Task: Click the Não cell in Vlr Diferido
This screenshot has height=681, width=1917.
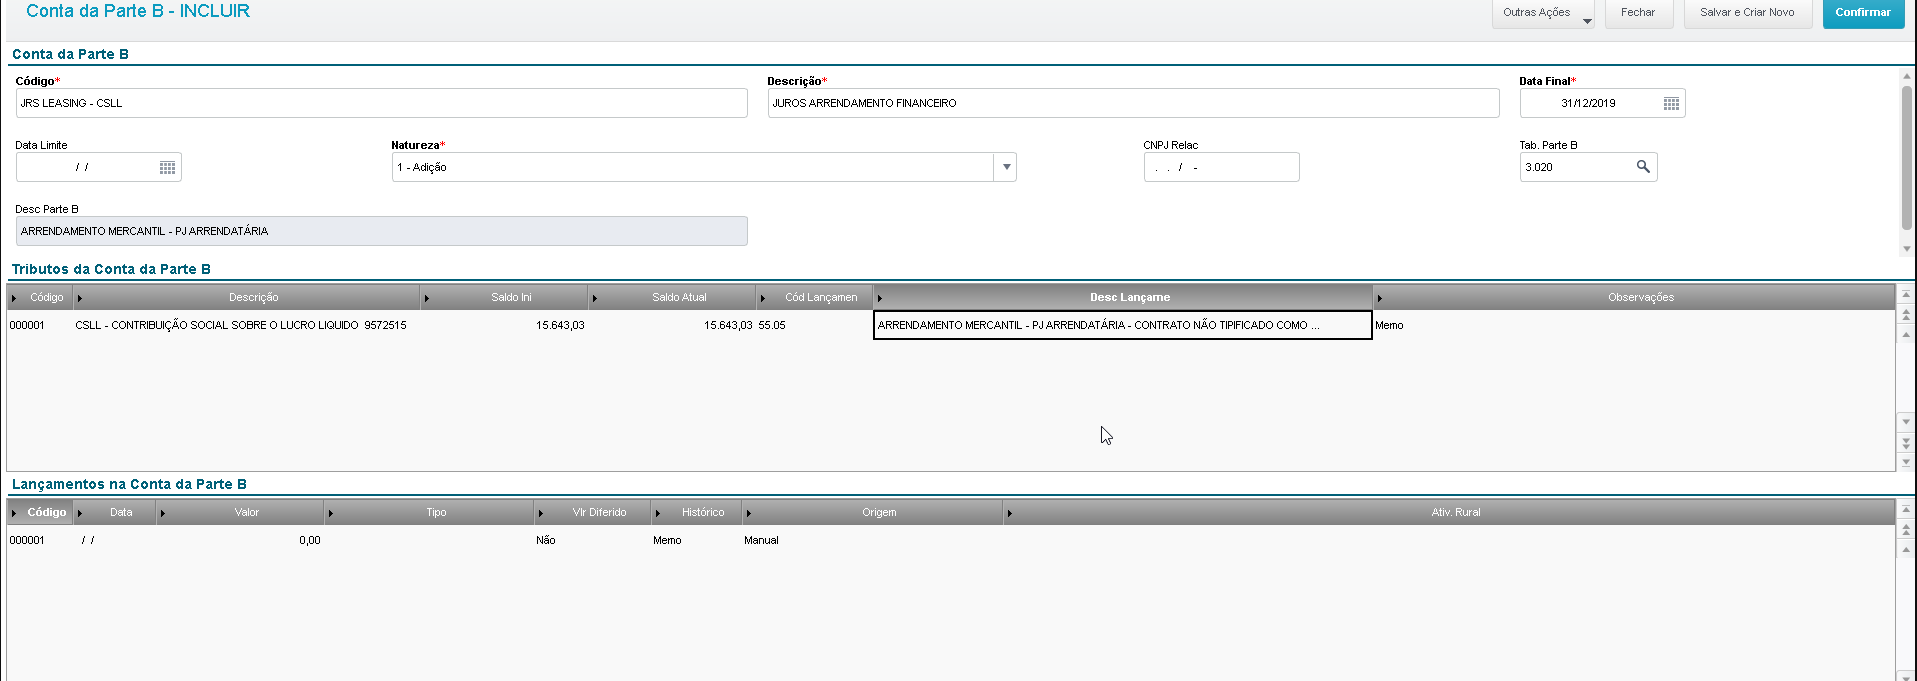Action: (592, 540)
